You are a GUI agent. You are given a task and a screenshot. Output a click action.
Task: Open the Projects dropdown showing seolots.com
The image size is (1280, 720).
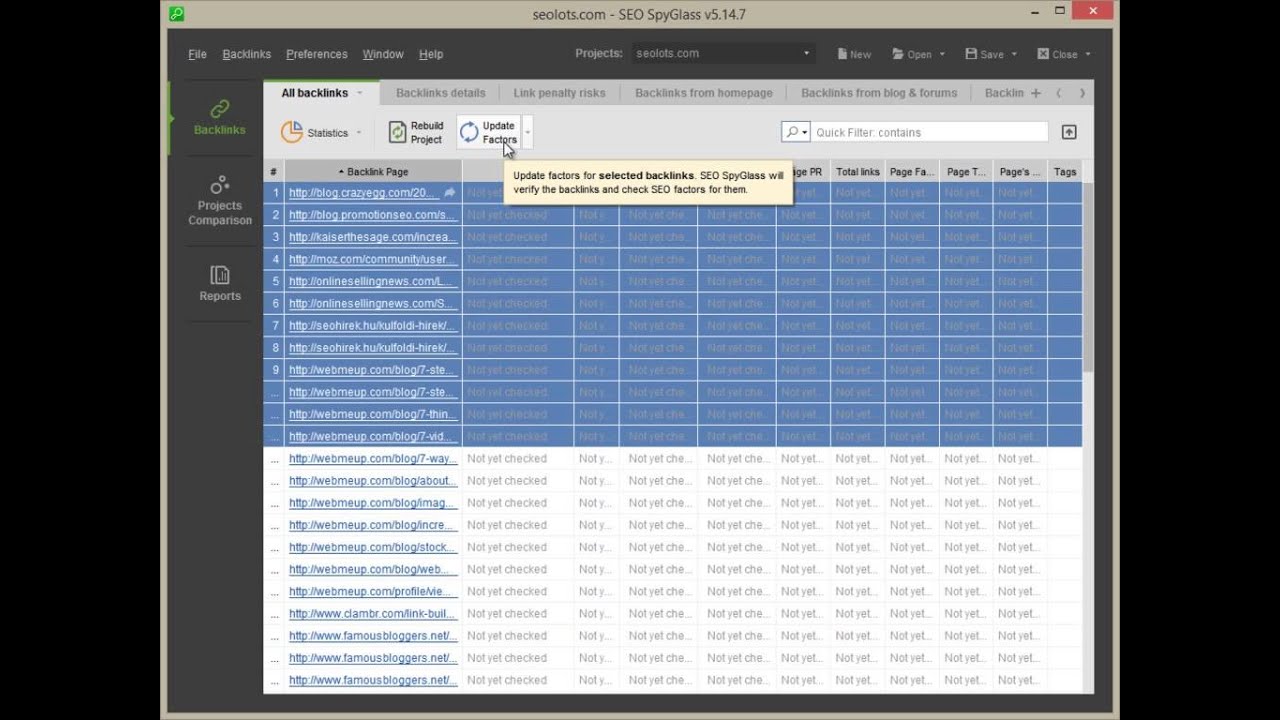(723, 53)
